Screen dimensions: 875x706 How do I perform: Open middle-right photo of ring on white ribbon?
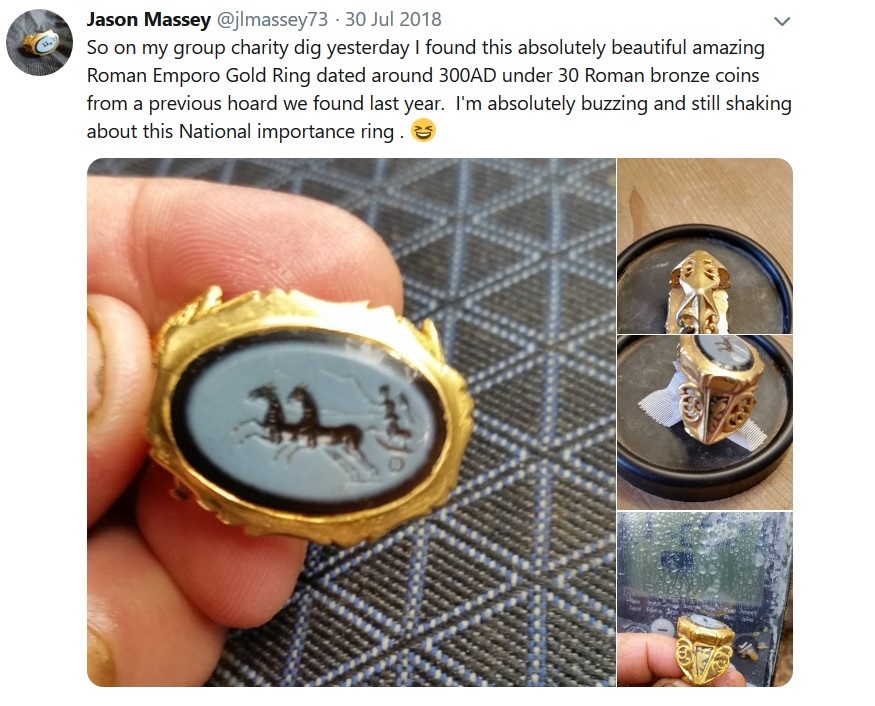click(x=705, y=422)
